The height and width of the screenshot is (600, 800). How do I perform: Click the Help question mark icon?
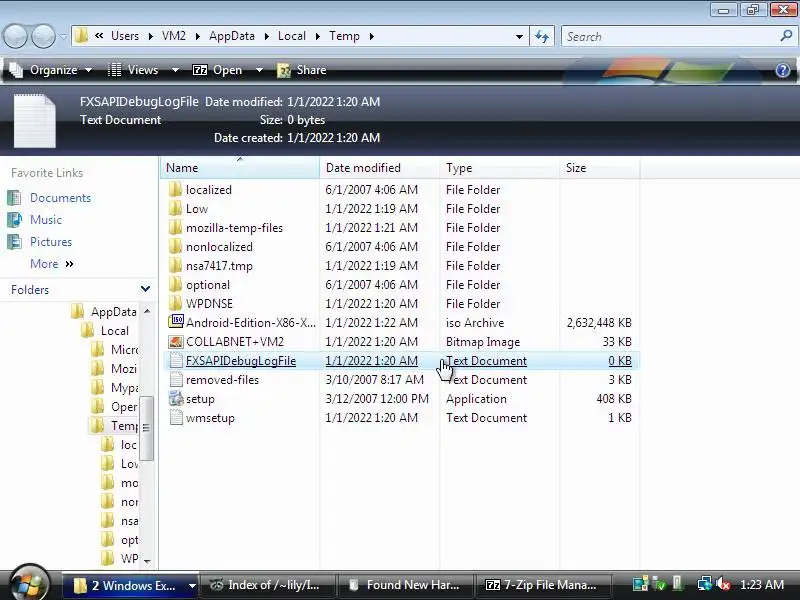(783, 70)
